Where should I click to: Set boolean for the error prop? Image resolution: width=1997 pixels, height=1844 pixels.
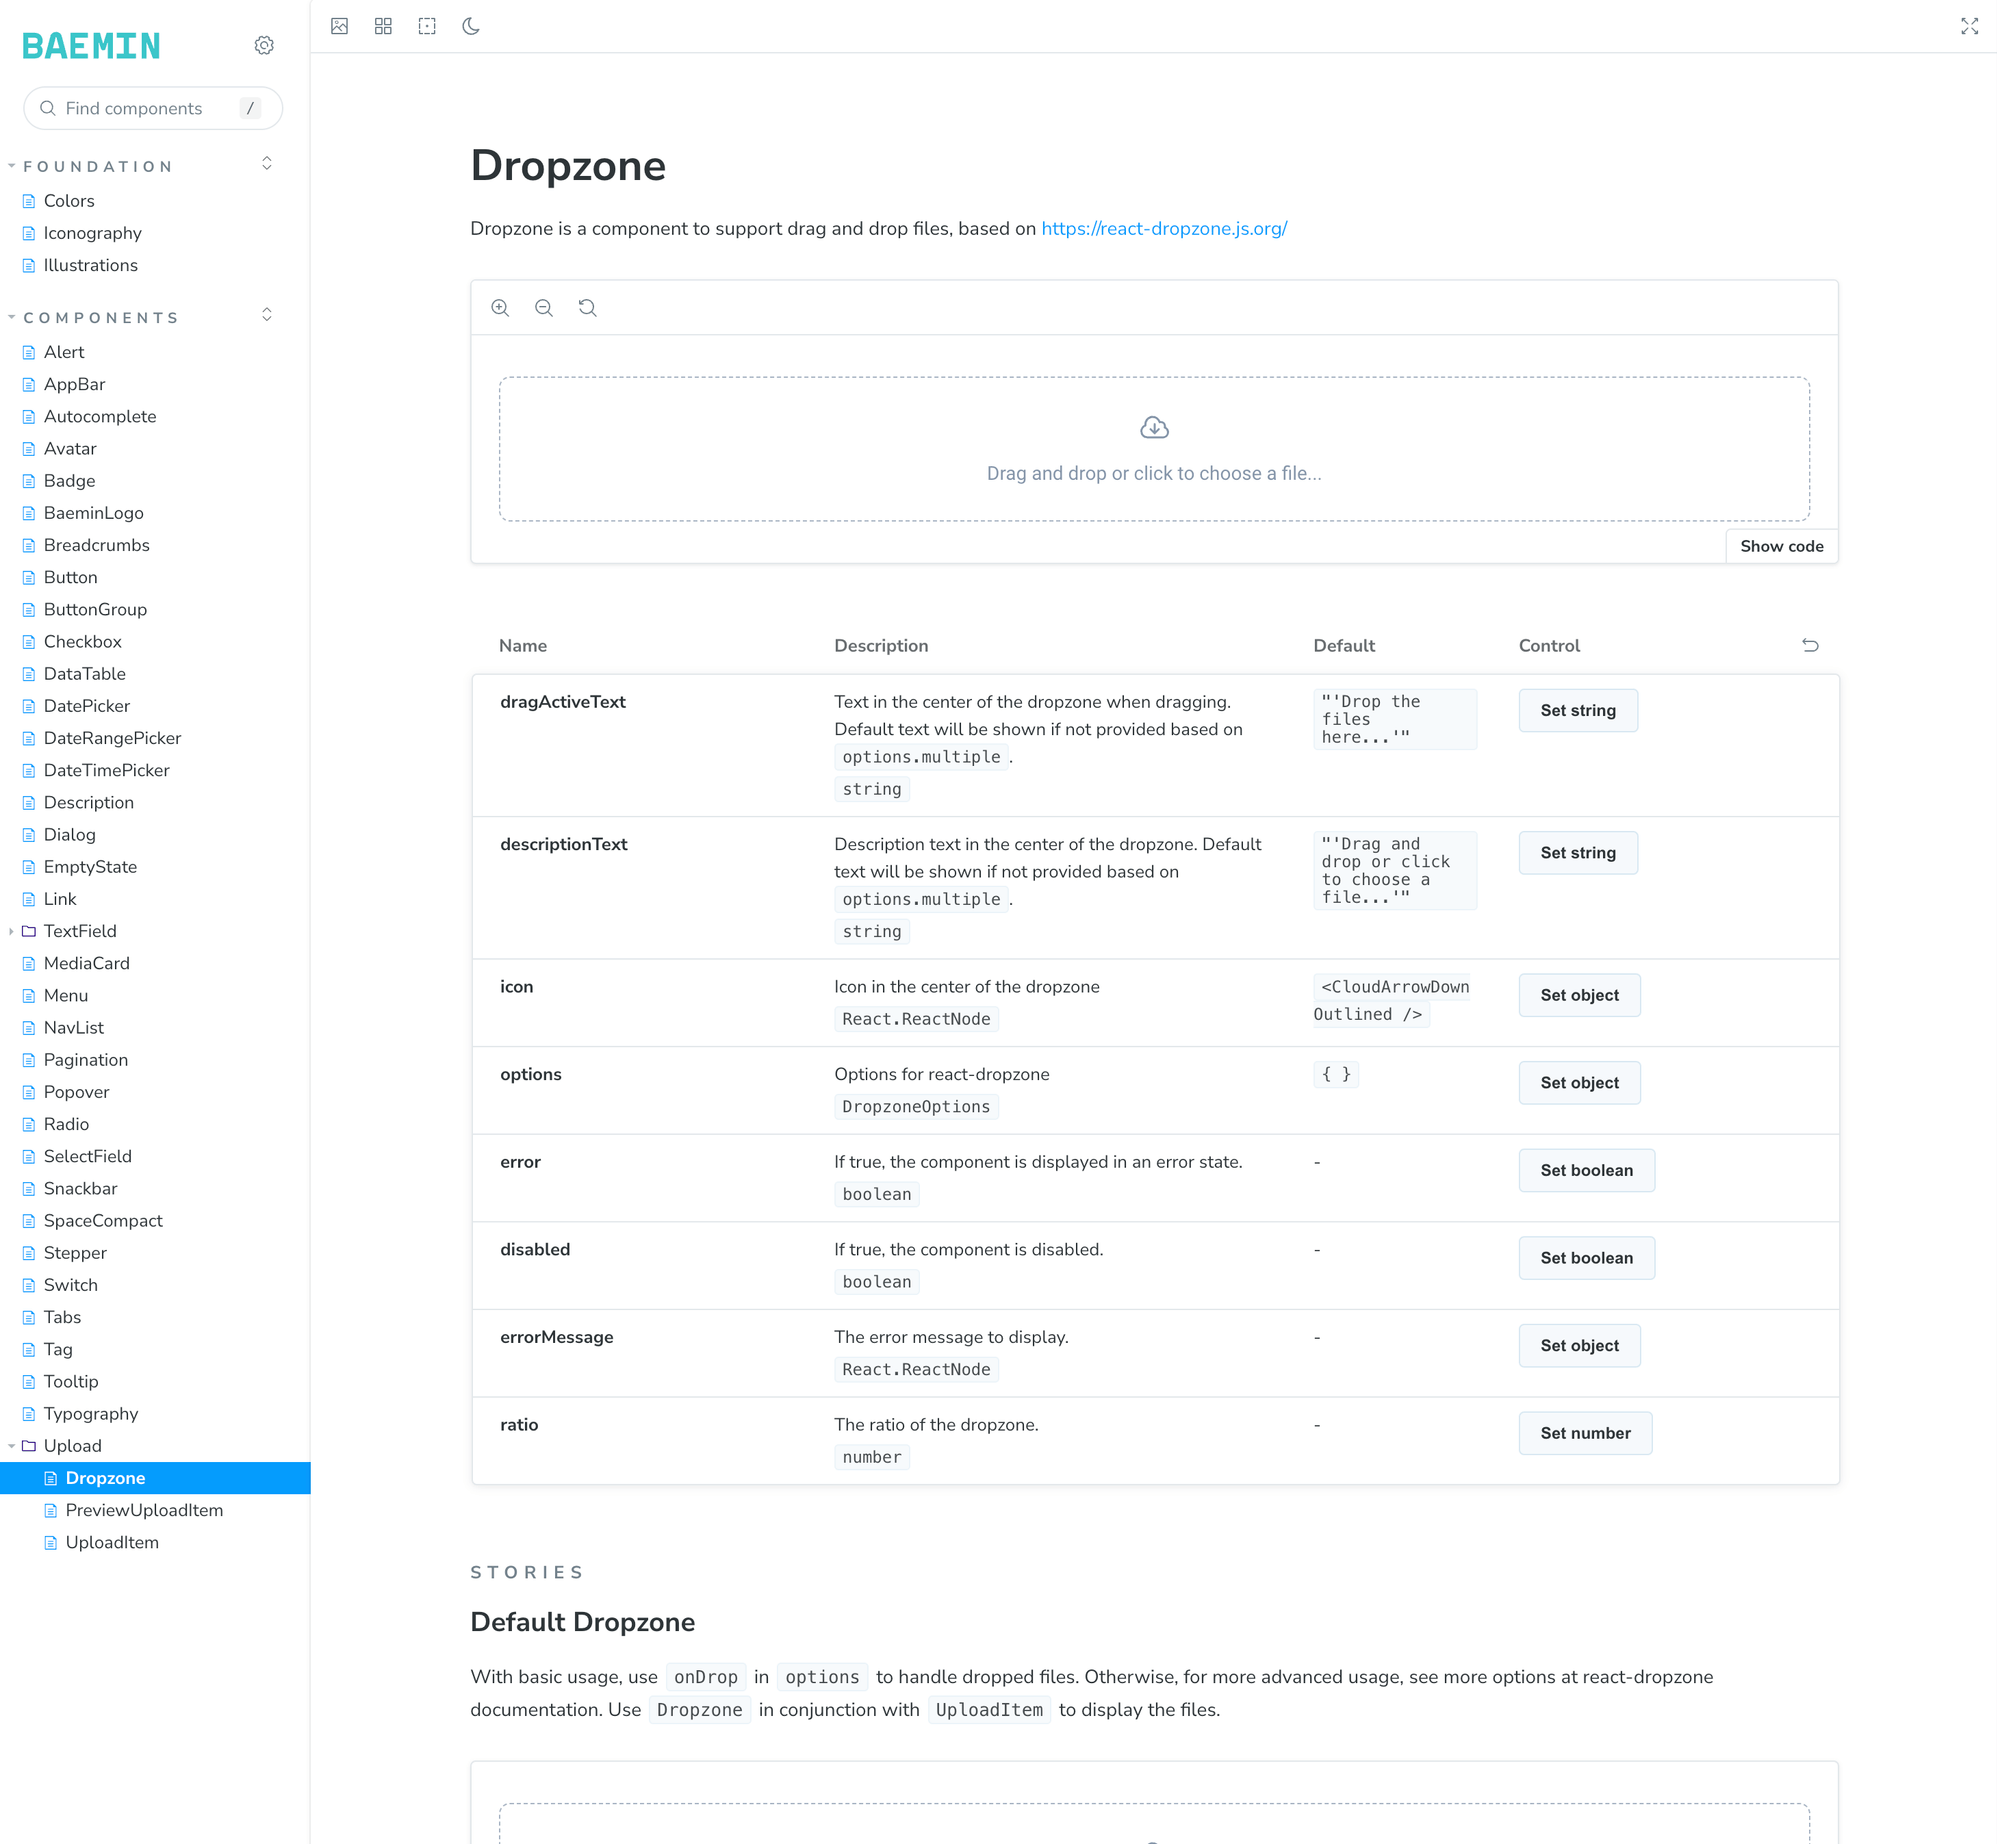[1586, 1170]
